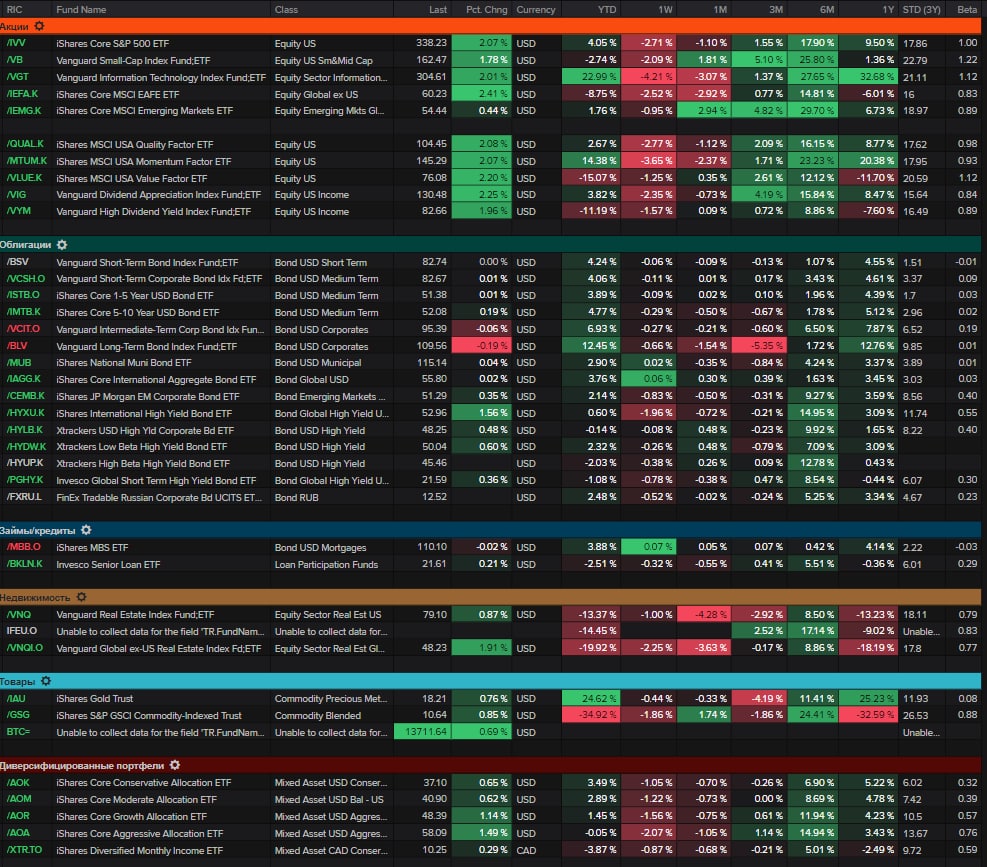
Task: Open the /BKLN.K RIC link
Action: coord(24,564)
